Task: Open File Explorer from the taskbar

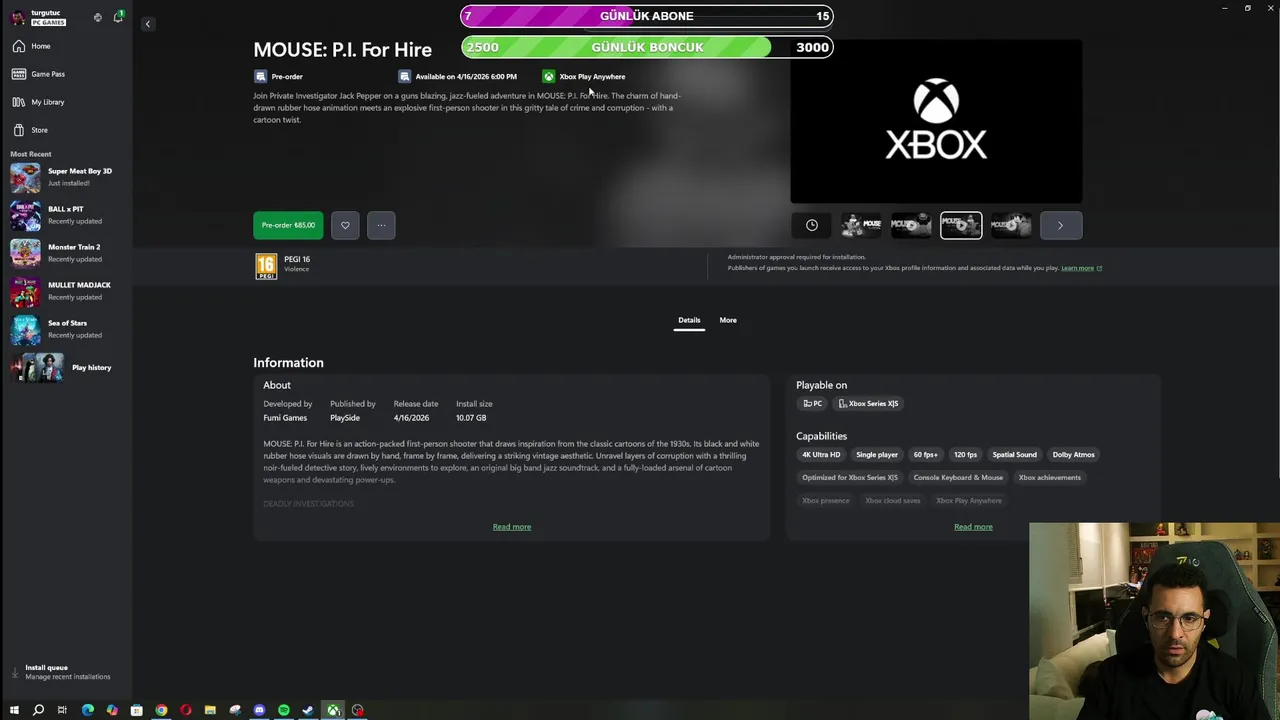Action: pyautogui.click(x=210, y=710)
